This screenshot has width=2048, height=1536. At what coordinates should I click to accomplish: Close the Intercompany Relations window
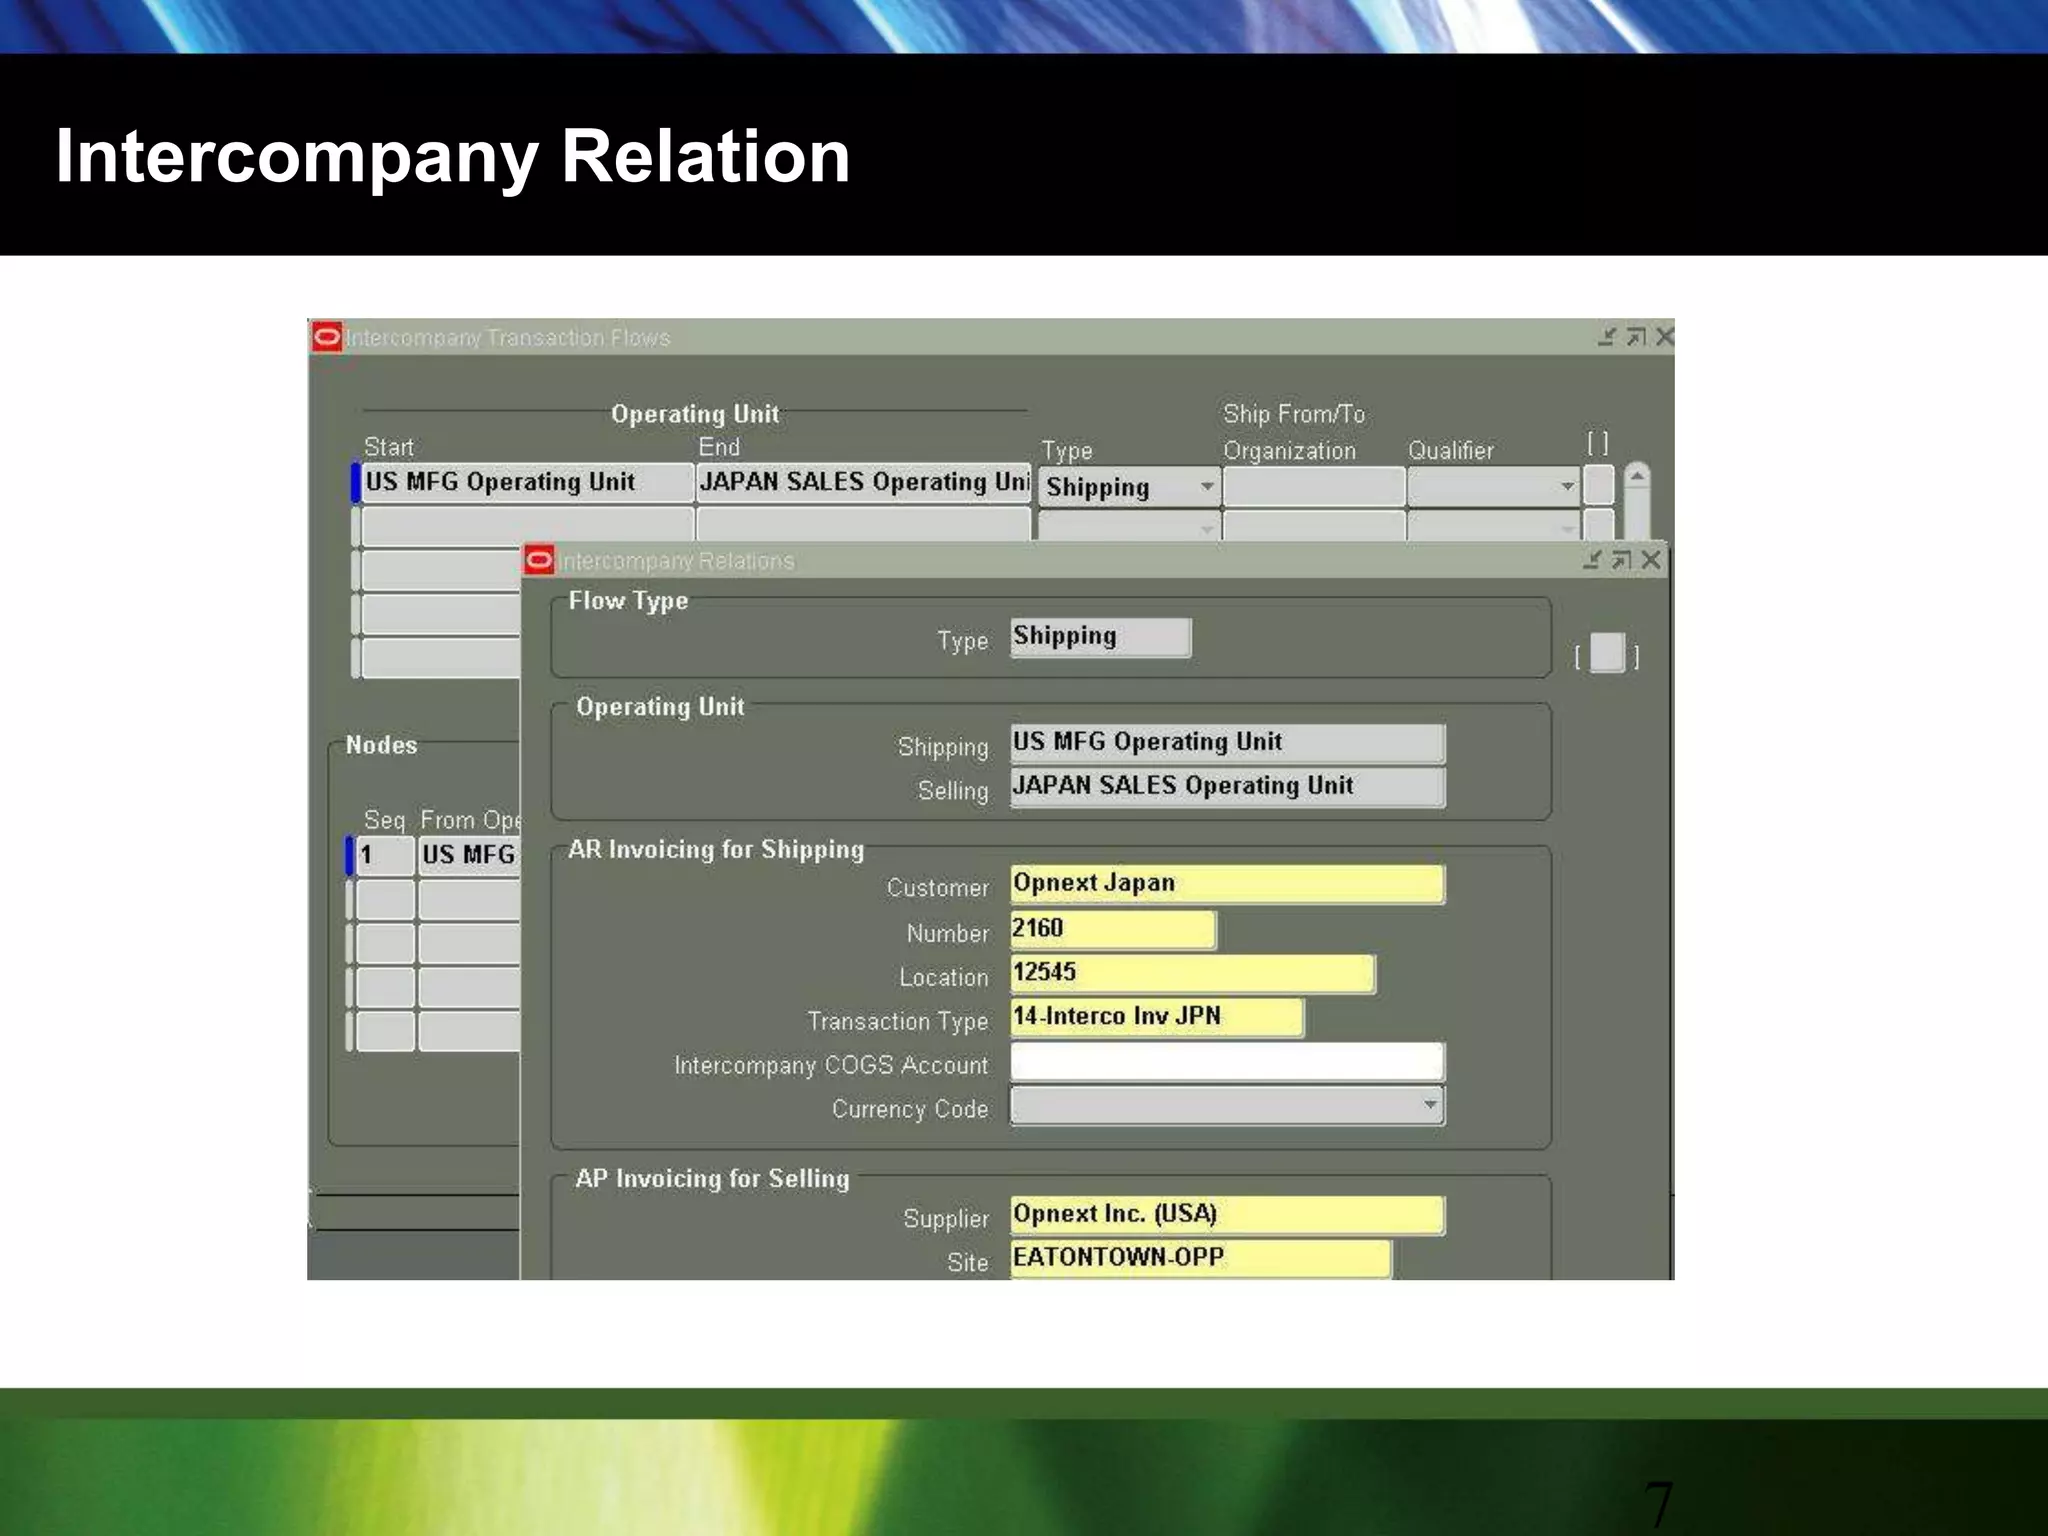[1651, 560]
